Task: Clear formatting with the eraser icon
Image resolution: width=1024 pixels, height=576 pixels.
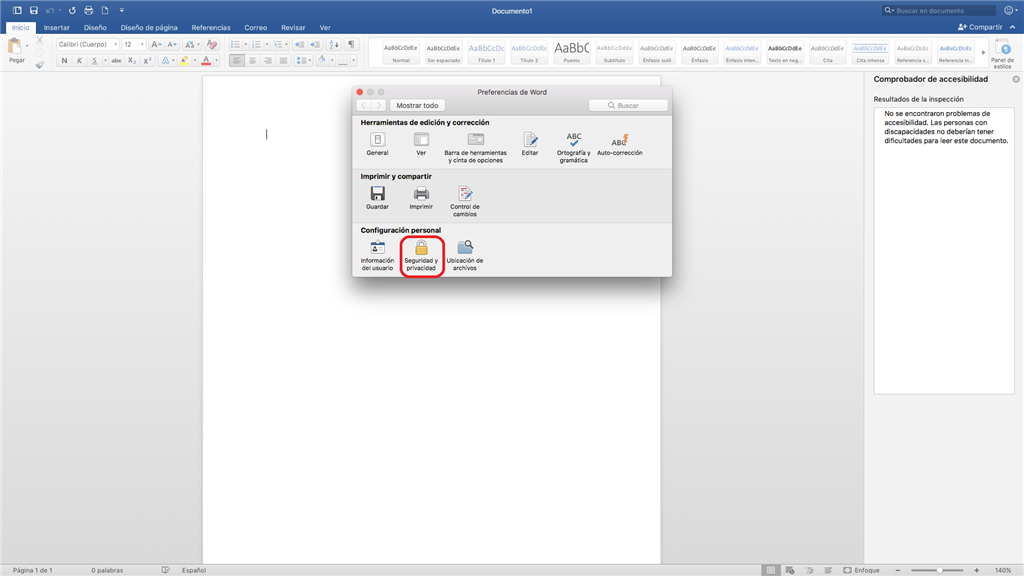Action: pos(212,44)
